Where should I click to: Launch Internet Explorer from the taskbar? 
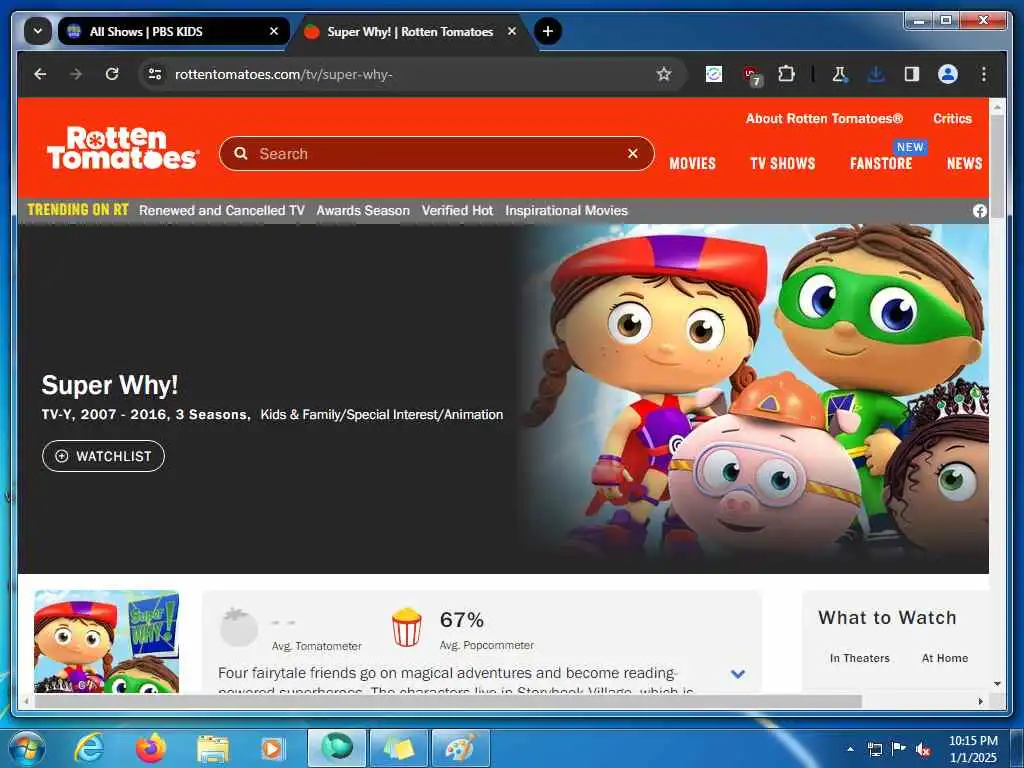coord(89,748)
